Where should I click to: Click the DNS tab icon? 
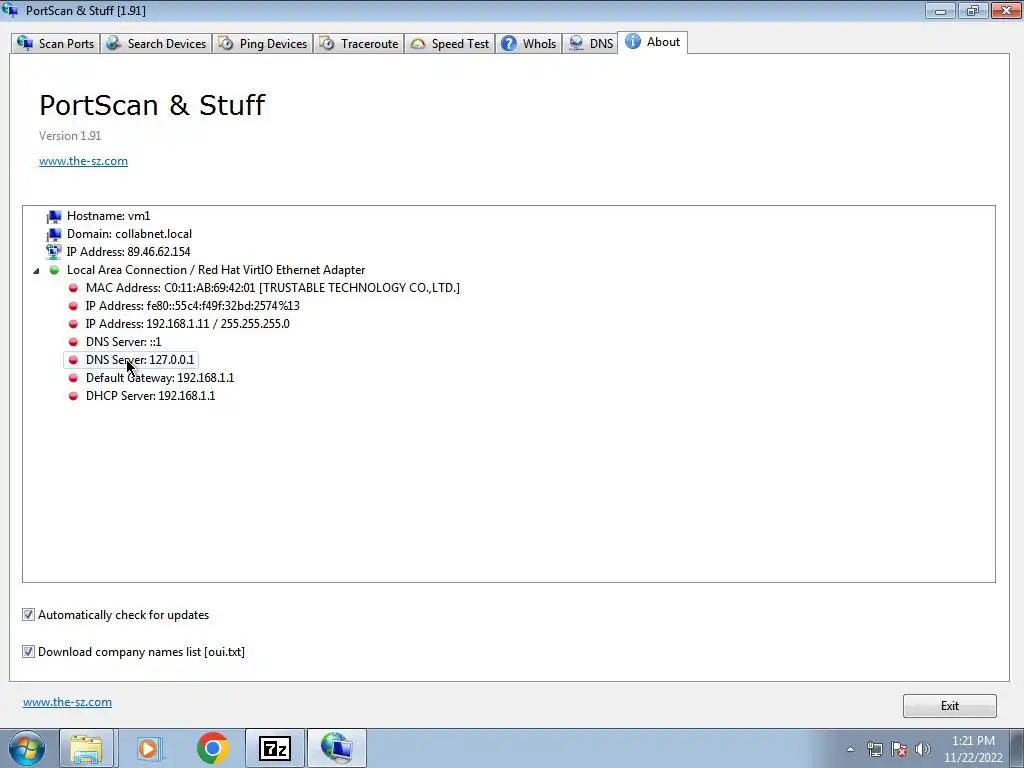click(x=576, y=44)
